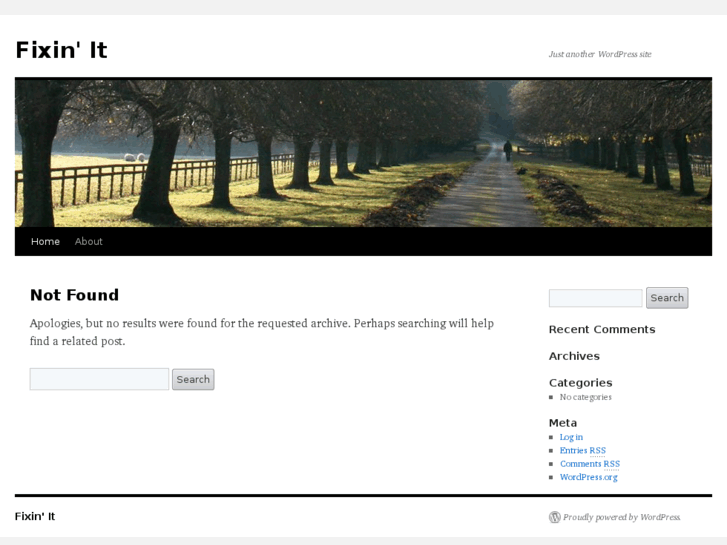Click the Archives heading
This screenshot has width=727, height=545.
pyautogui.click(x=574, y=356)
